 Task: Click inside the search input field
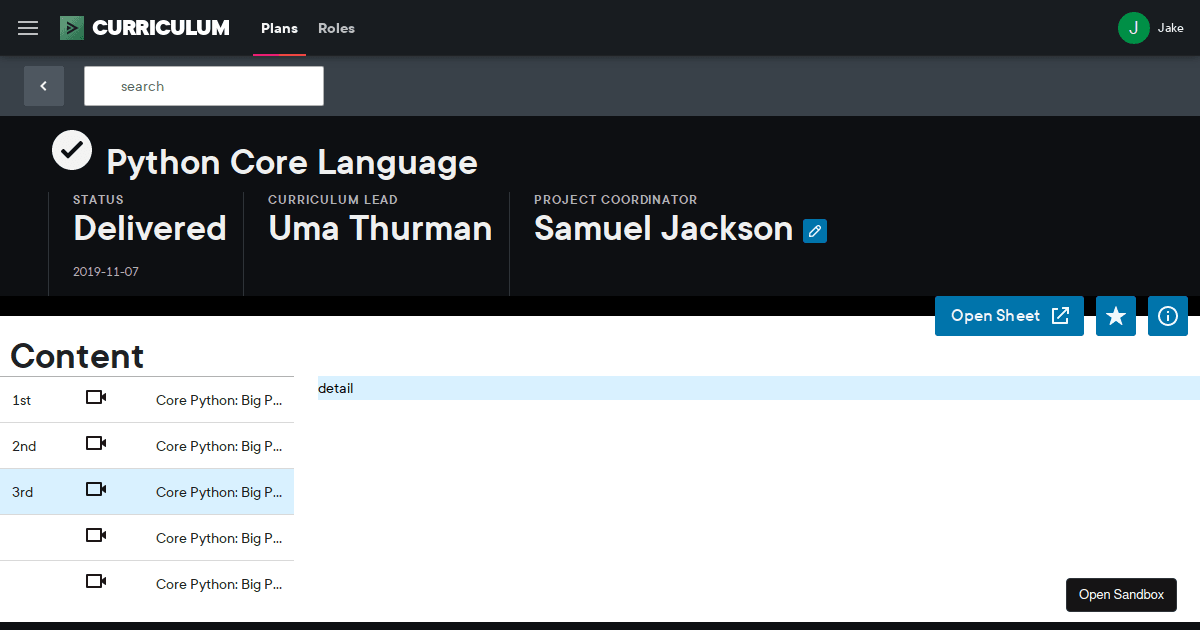(203, 86)
